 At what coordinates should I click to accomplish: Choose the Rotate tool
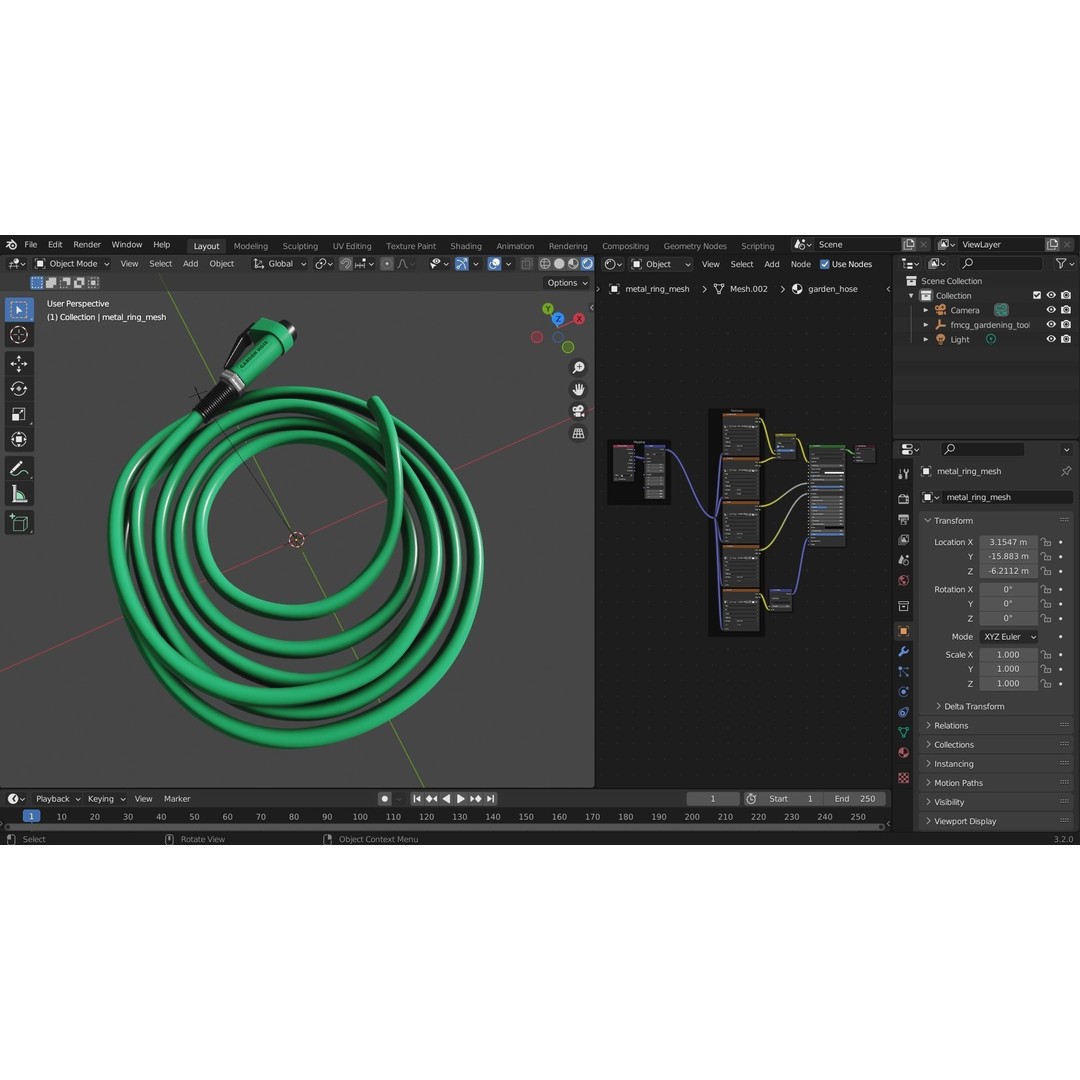click(19, 389)
